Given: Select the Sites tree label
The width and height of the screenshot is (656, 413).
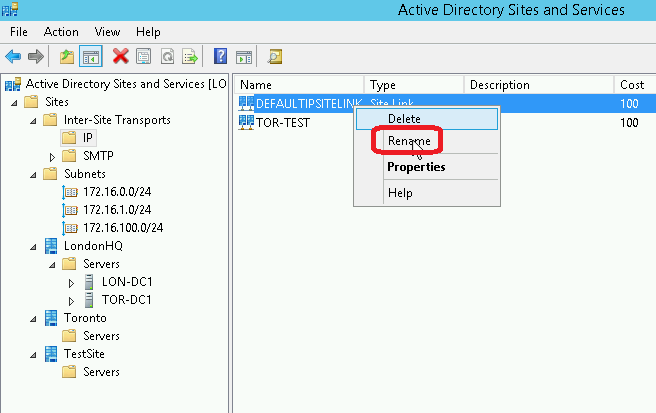Looking at the screenshot, I should coord(57,102).
